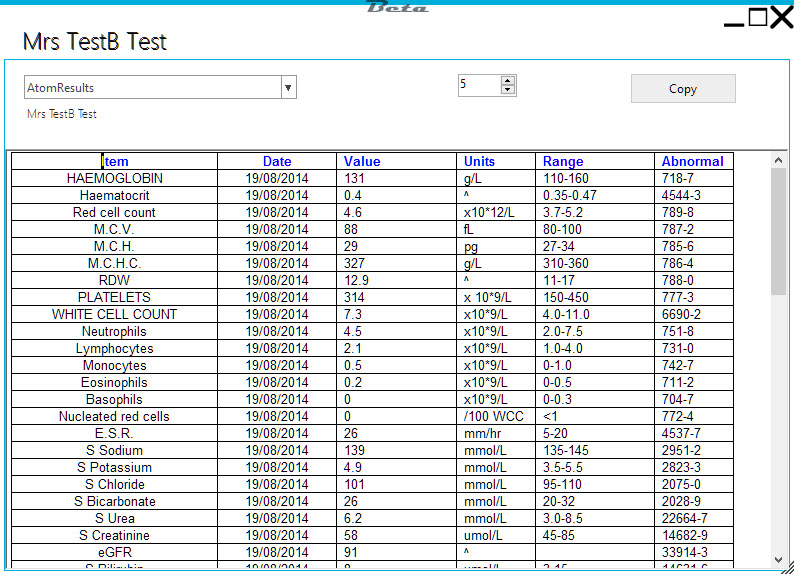Select the S Creatinine item cell
Viewport: 794px width, 575px height.
point(114,536)
